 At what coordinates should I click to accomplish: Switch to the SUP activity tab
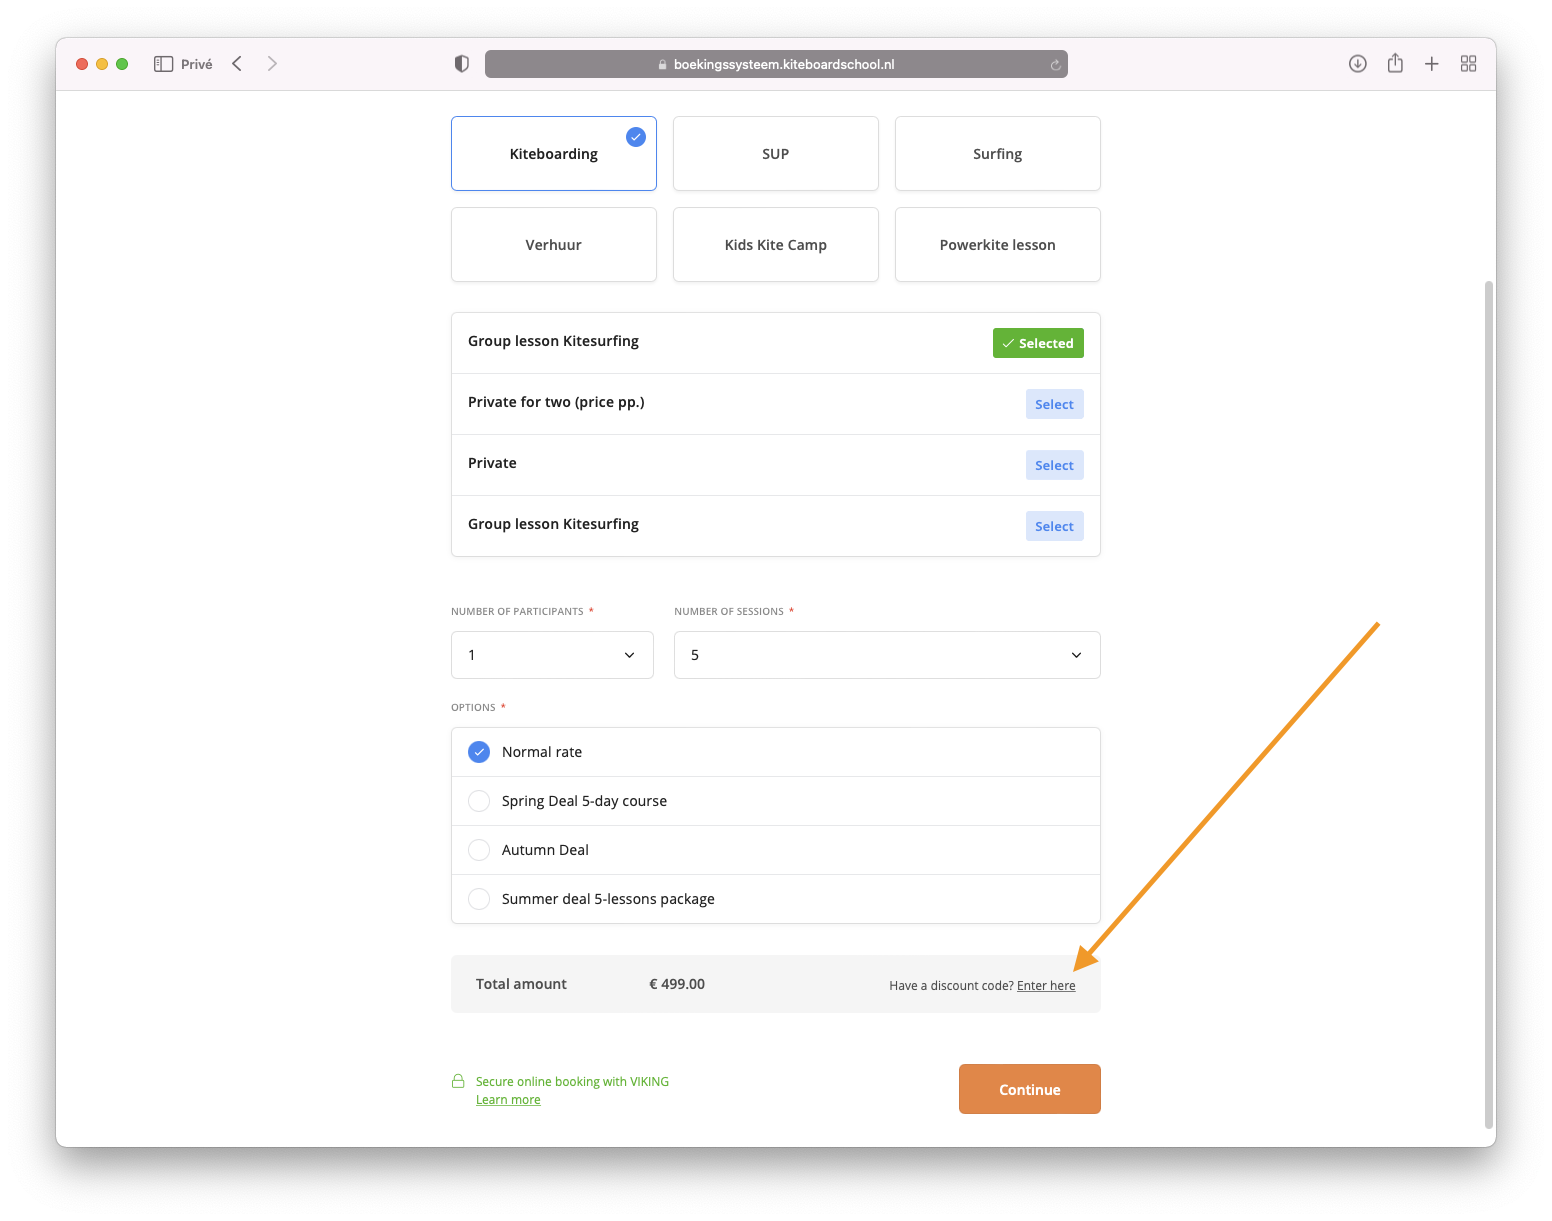point(775,154)
